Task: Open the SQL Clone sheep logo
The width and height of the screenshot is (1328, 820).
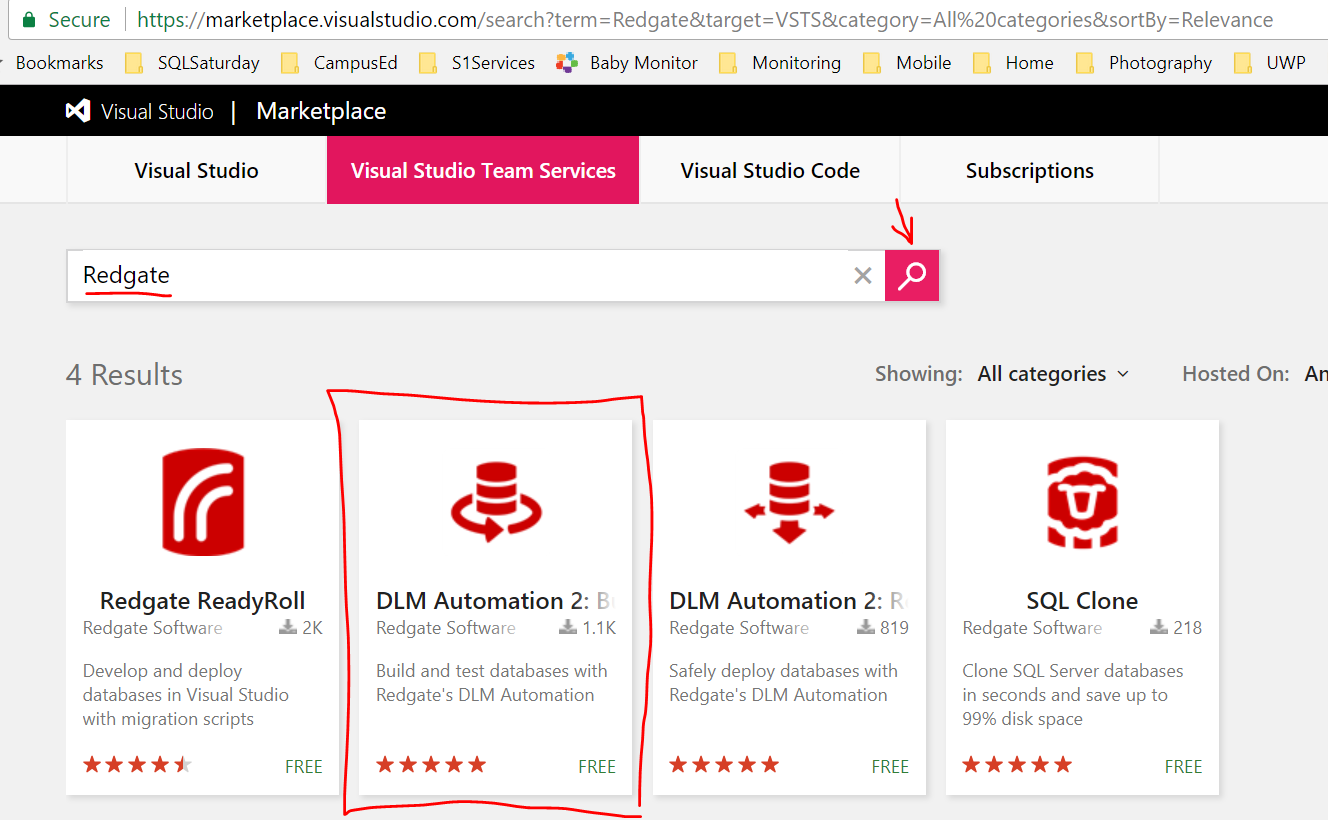Action: 1082,502
